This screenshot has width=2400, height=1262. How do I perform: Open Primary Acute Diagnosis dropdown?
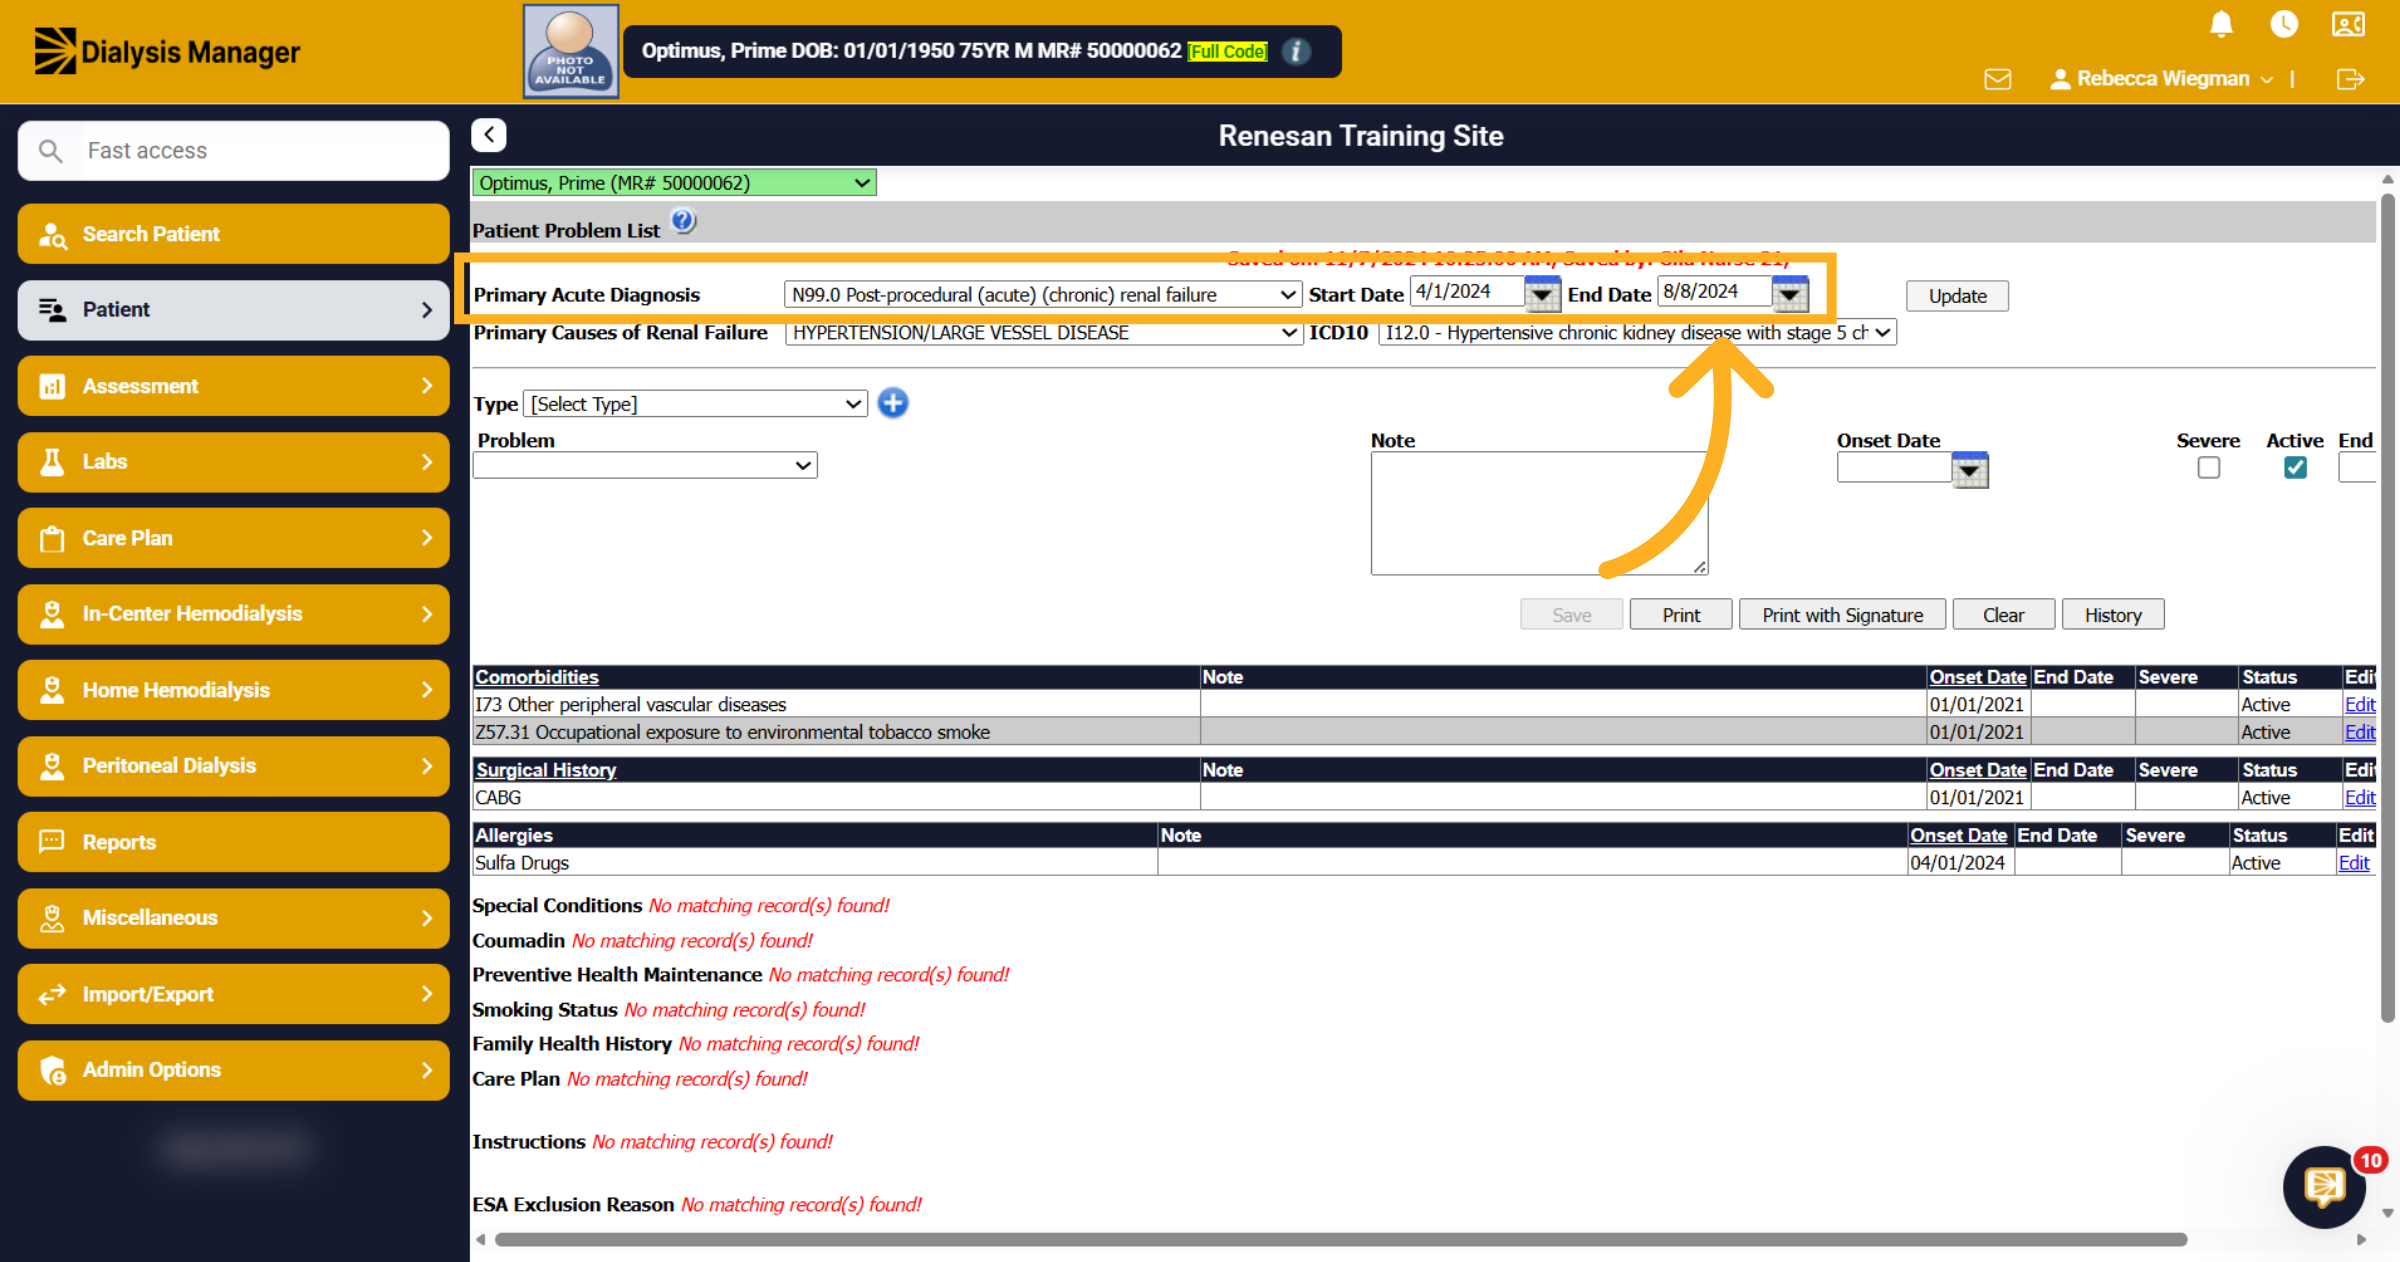coord(1041,294)
